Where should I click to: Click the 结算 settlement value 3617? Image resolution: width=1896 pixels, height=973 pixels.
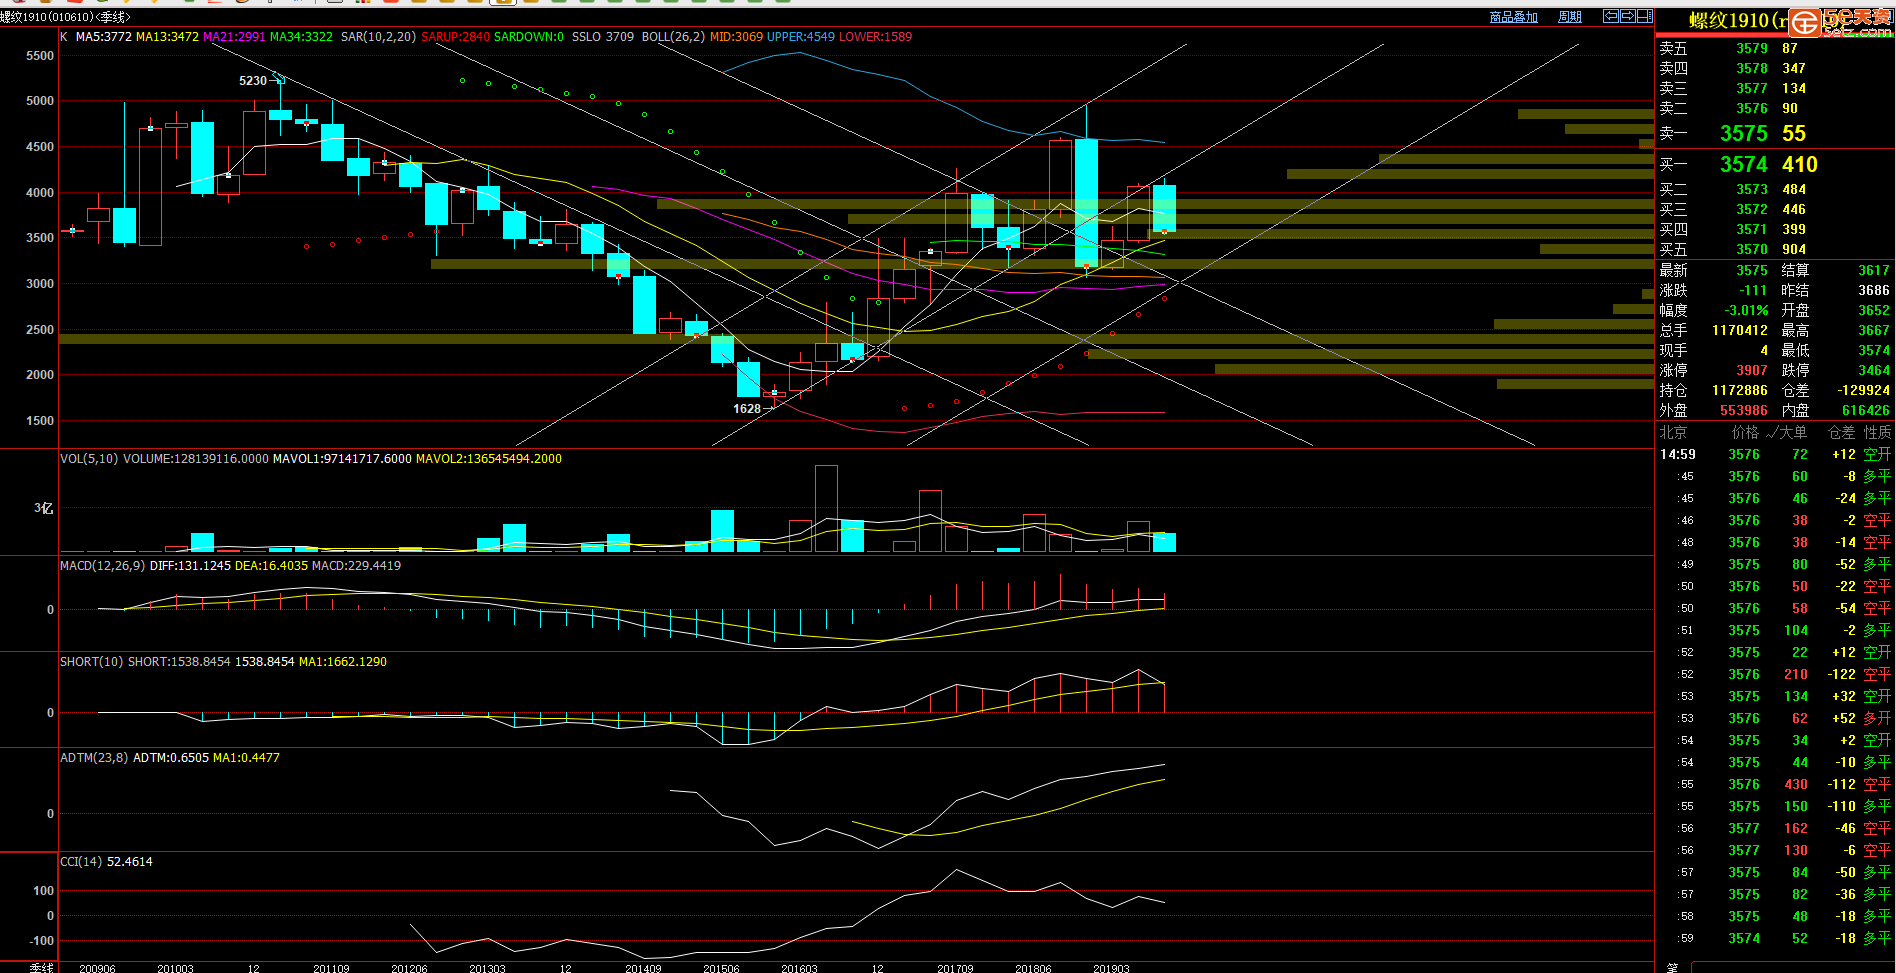(1874, 270)
